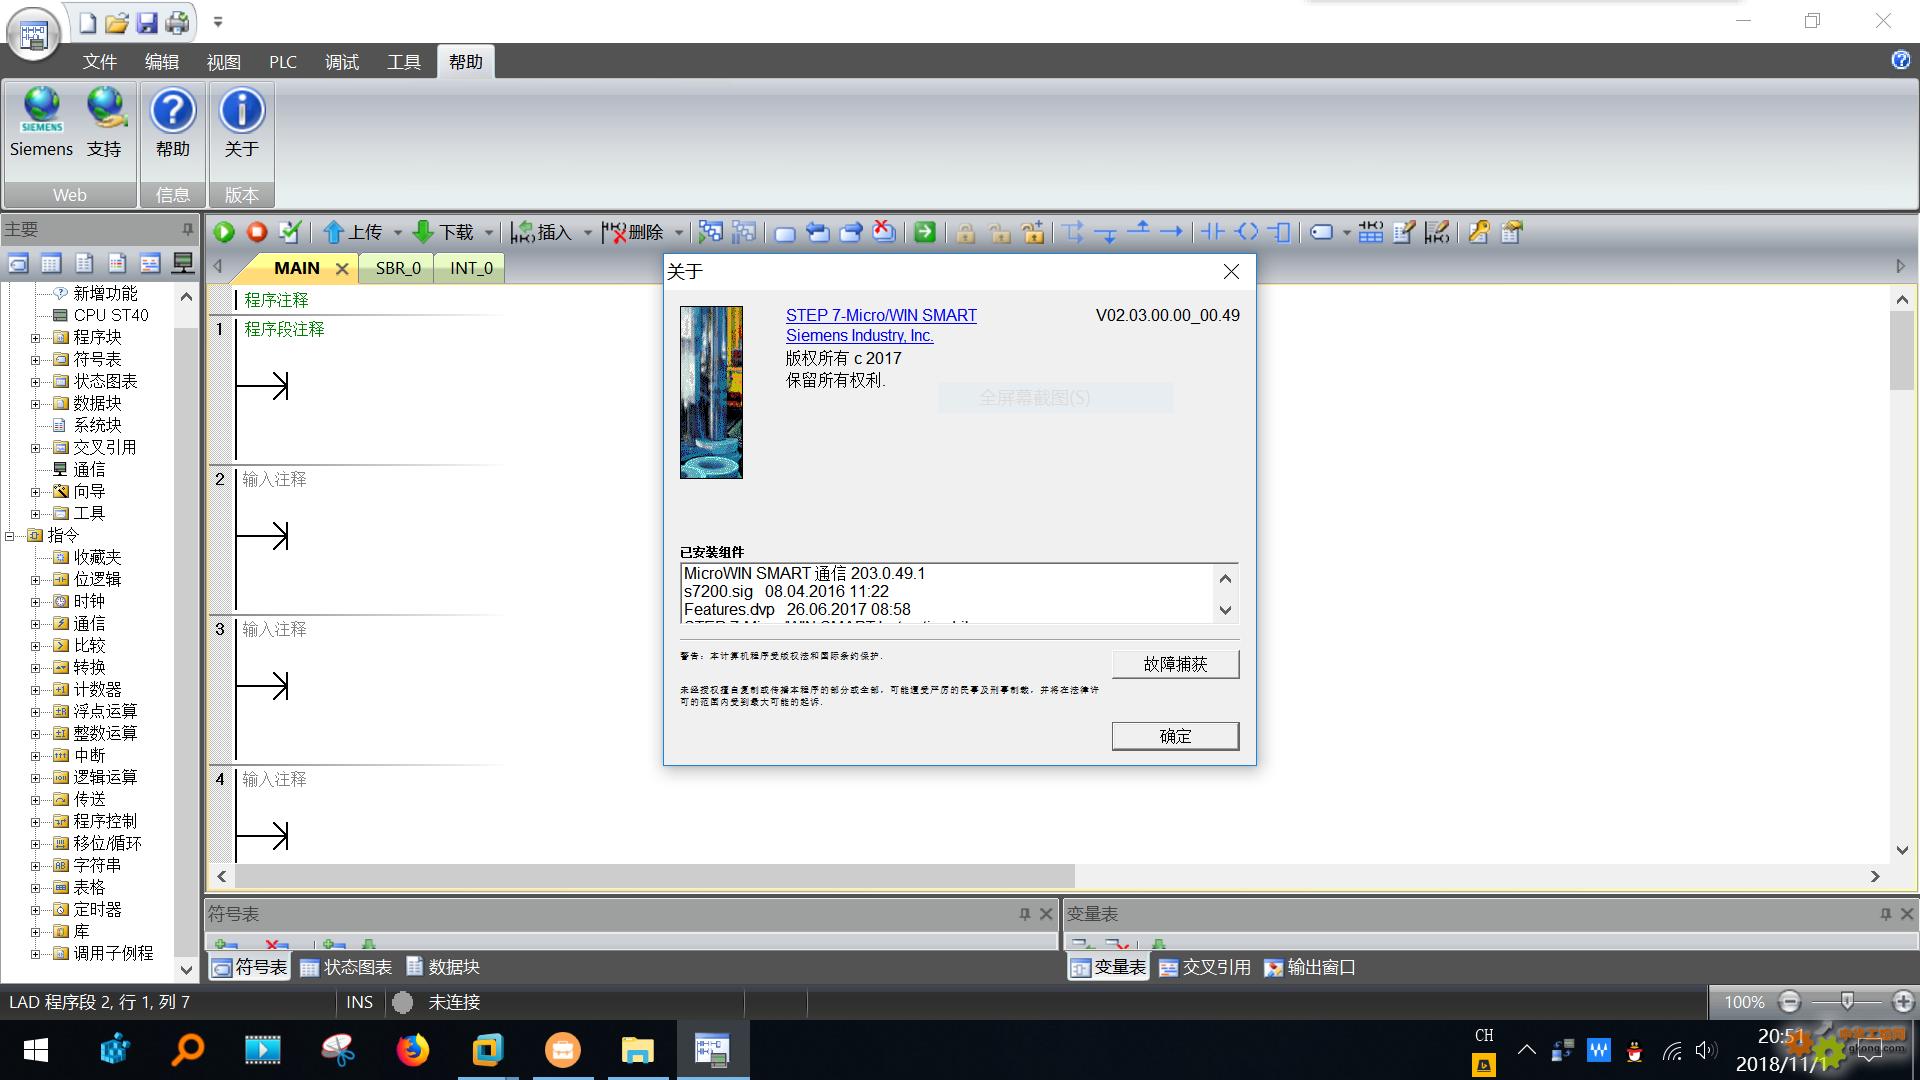
Task: Switch to the INT_0 editor tab
Action: [471, 268]
